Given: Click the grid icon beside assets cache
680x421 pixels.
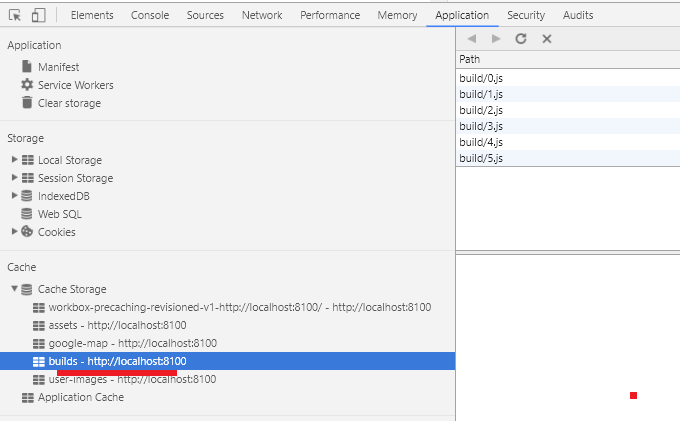Looking at the screenshot, I should click(x=39, y=326).
